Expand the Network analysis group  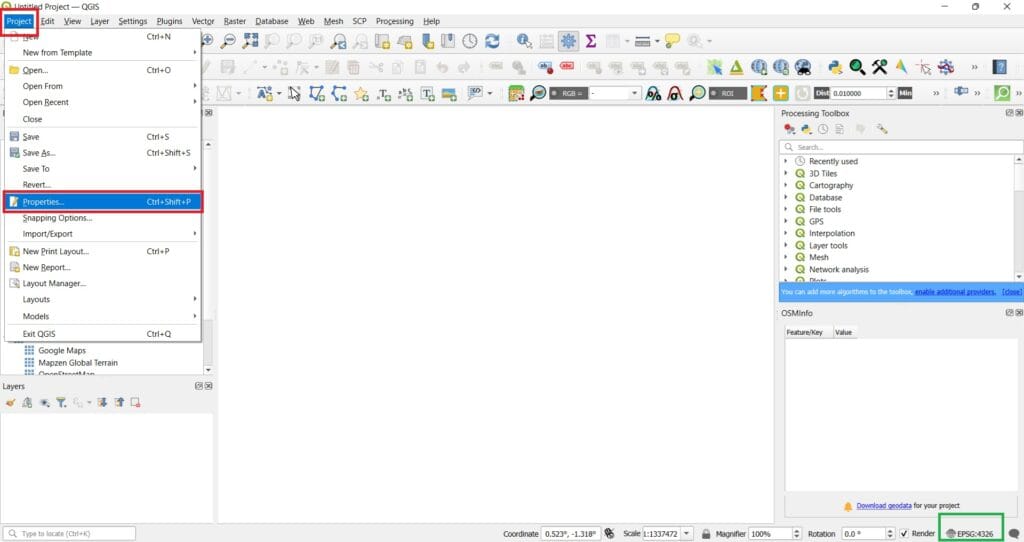tap(786, 269)
